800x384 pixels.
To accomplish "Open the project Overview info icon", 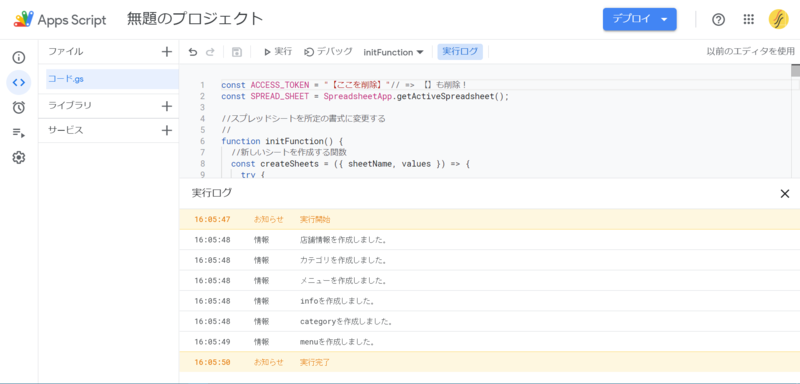I will point(19,57).
